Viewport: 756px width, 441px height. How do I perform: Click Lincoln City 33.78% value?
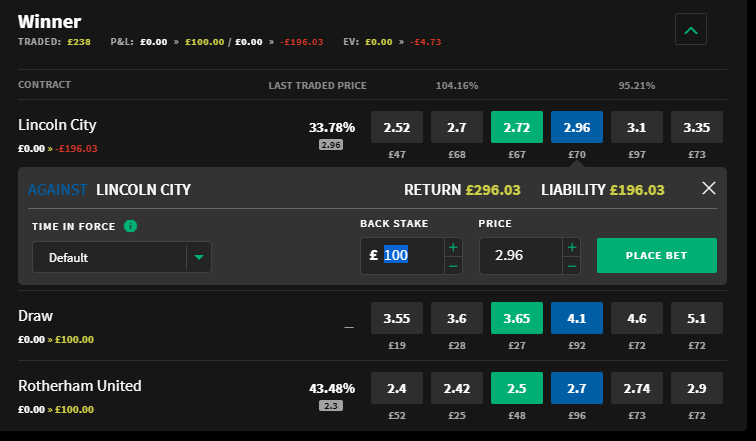coord(332,128)
